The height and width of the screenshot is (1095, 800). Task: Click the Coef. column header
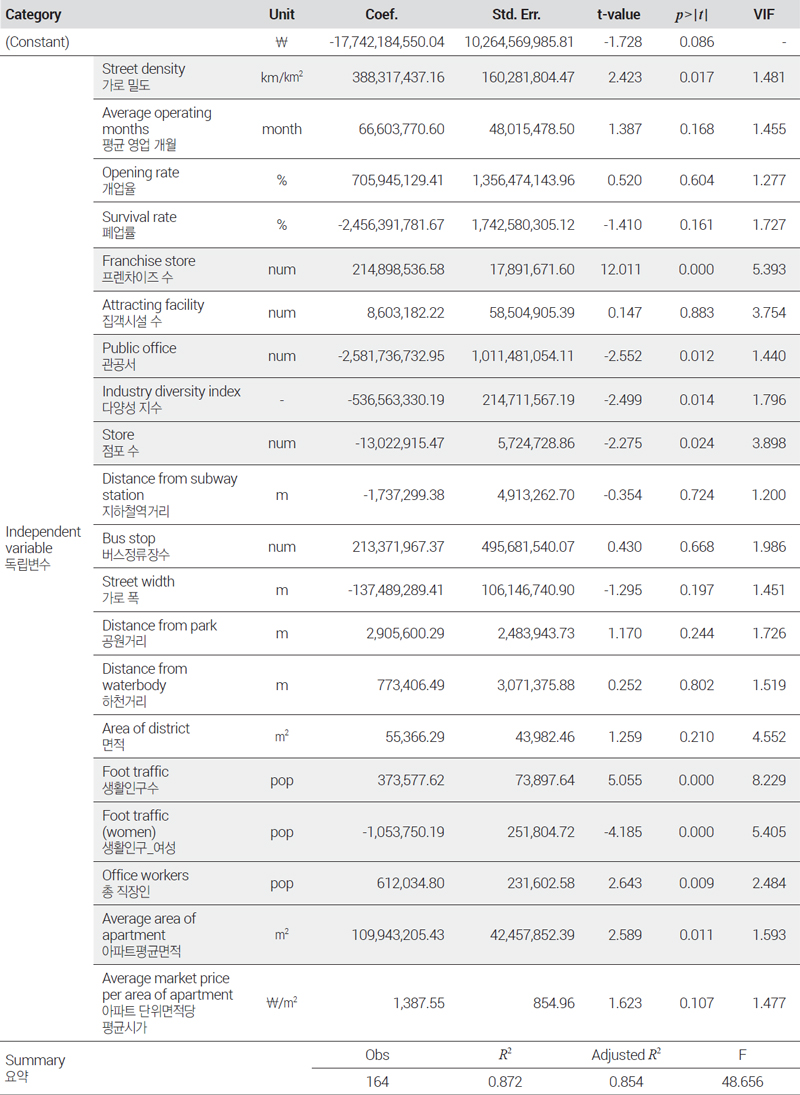tap(382, 15)
